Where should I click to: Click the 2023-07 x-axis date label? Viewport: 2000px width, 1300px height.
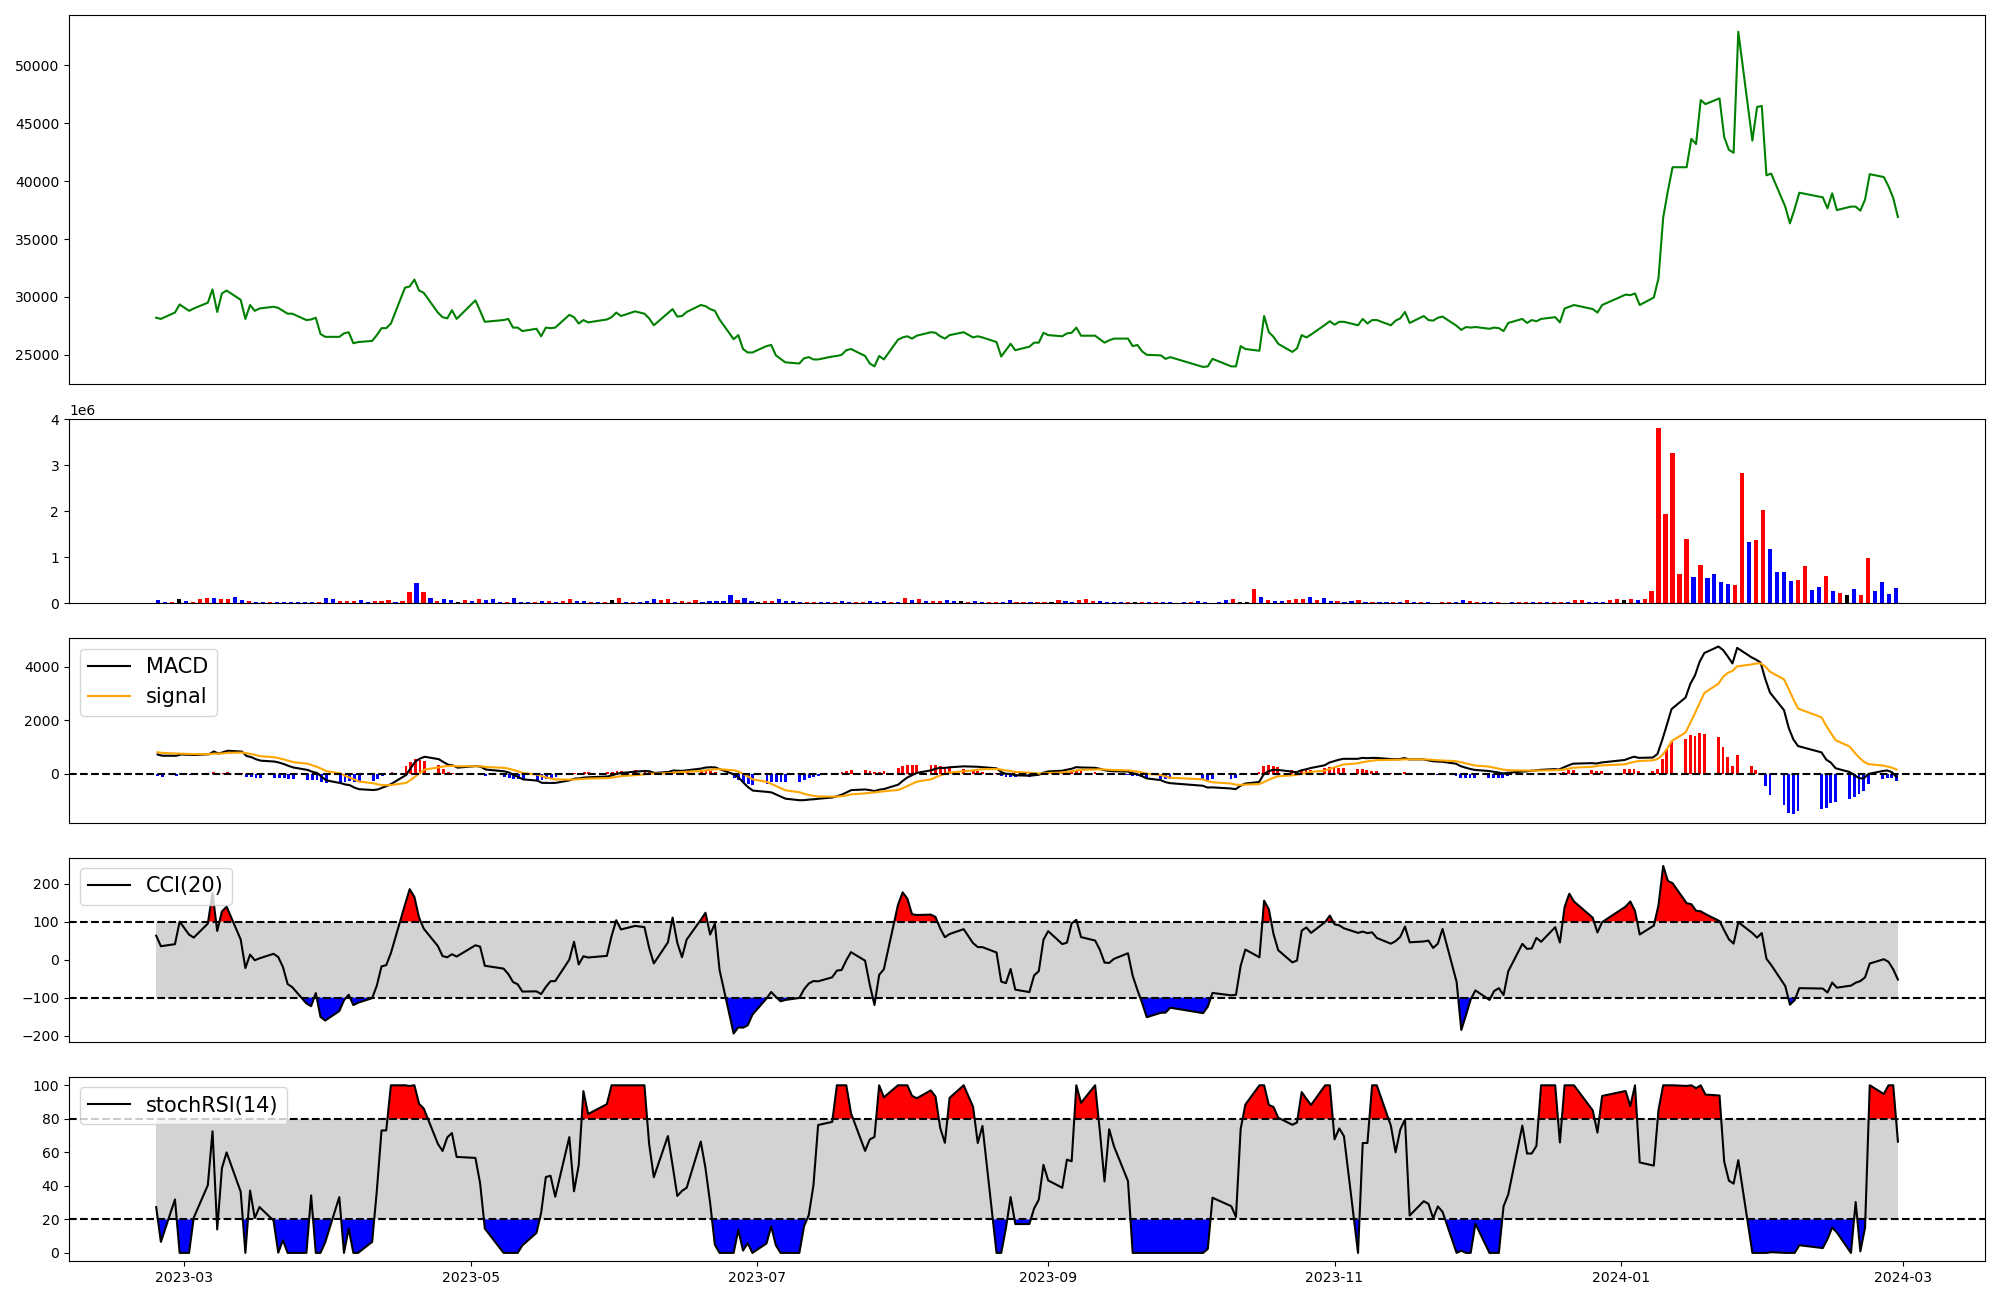[757, 1277]
